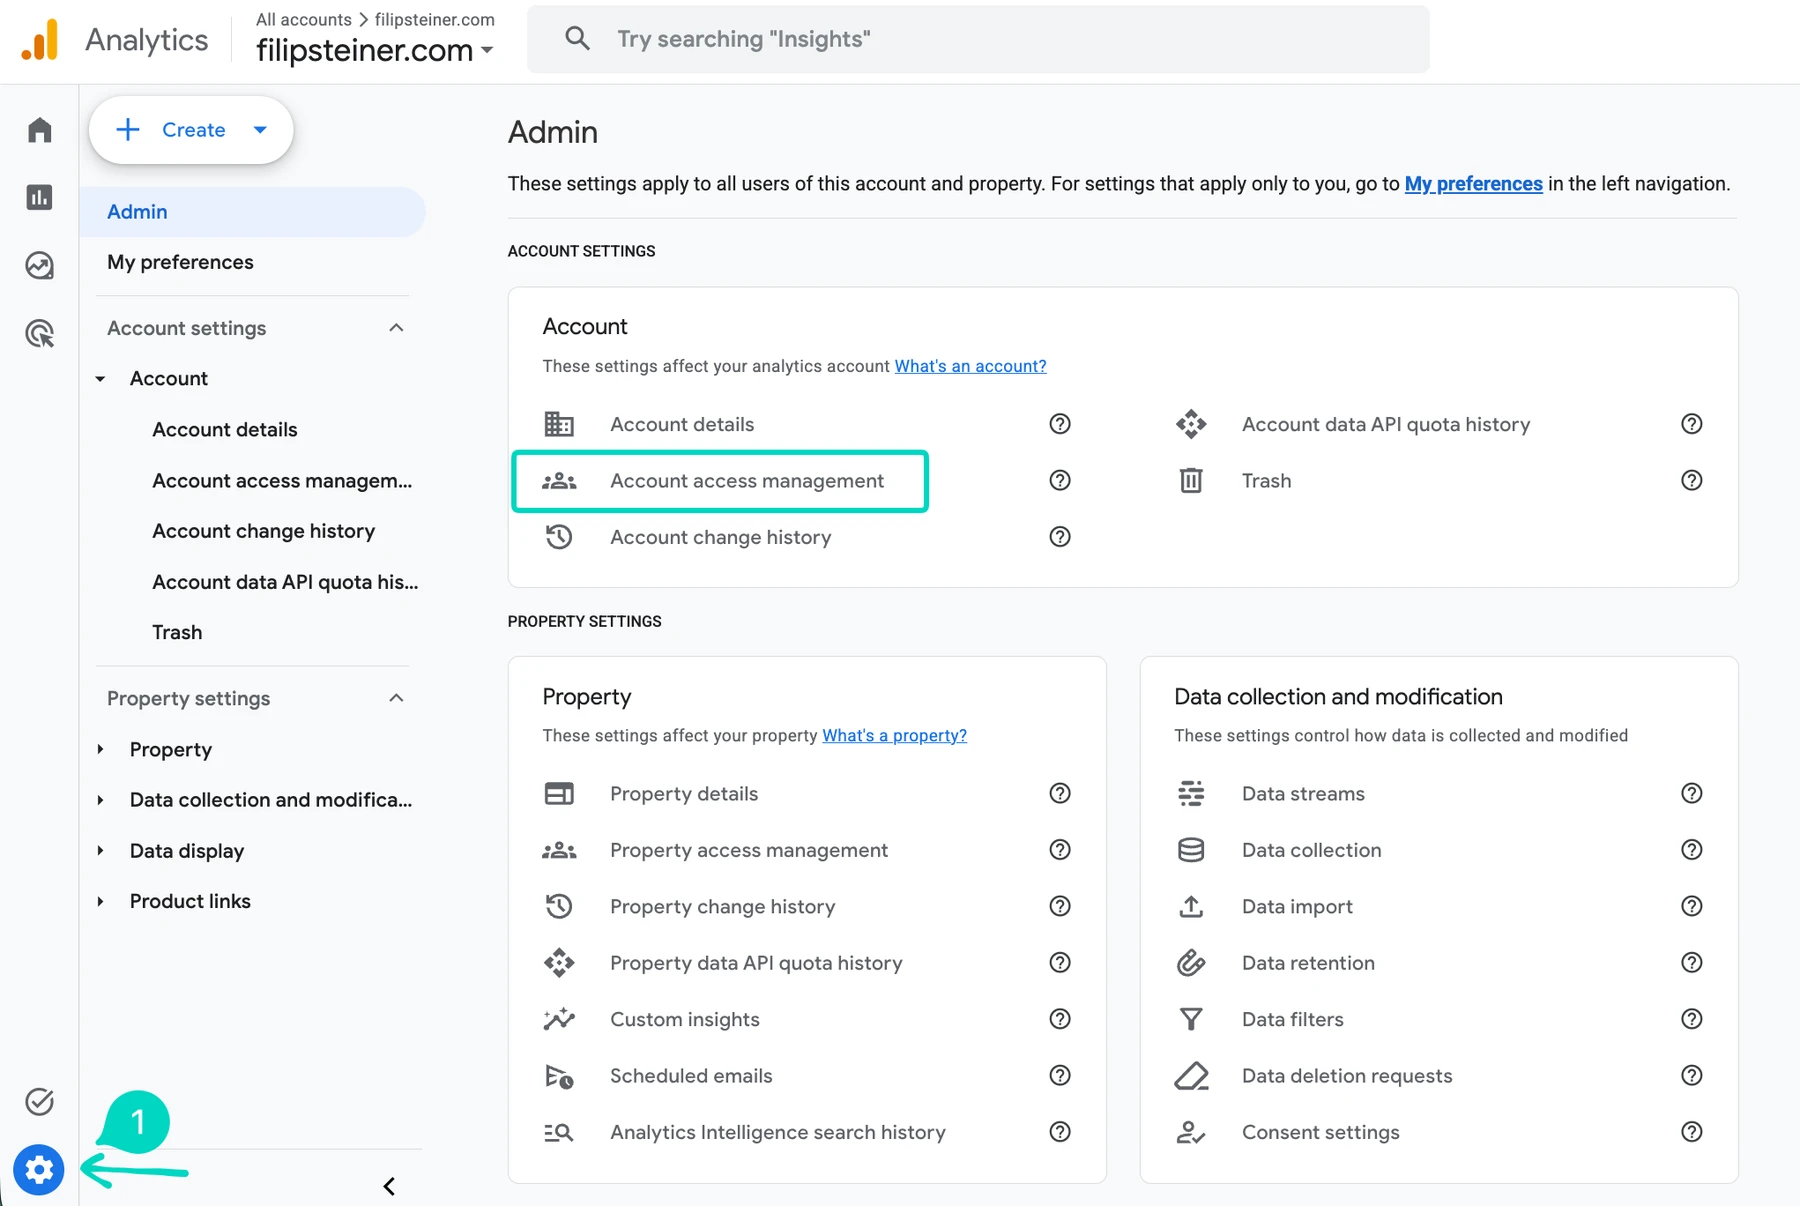Click the Property access management people icon
Viewport: 1800px width, 1206px height.
[559, 850]
